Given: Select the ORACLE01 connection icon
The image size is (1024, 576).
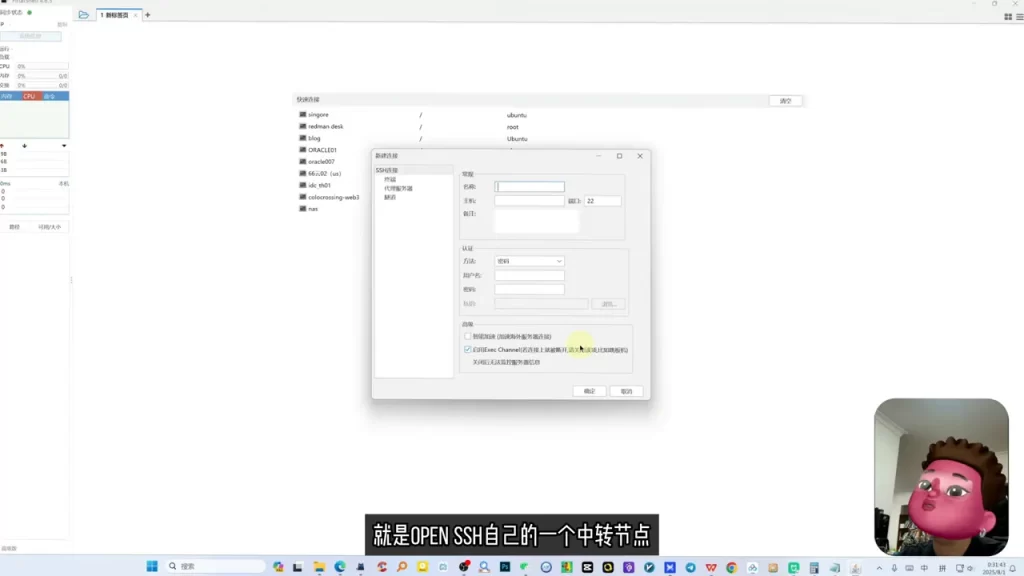Looking at the screenshot, I should pyautogui.click(x=302, y=150).
